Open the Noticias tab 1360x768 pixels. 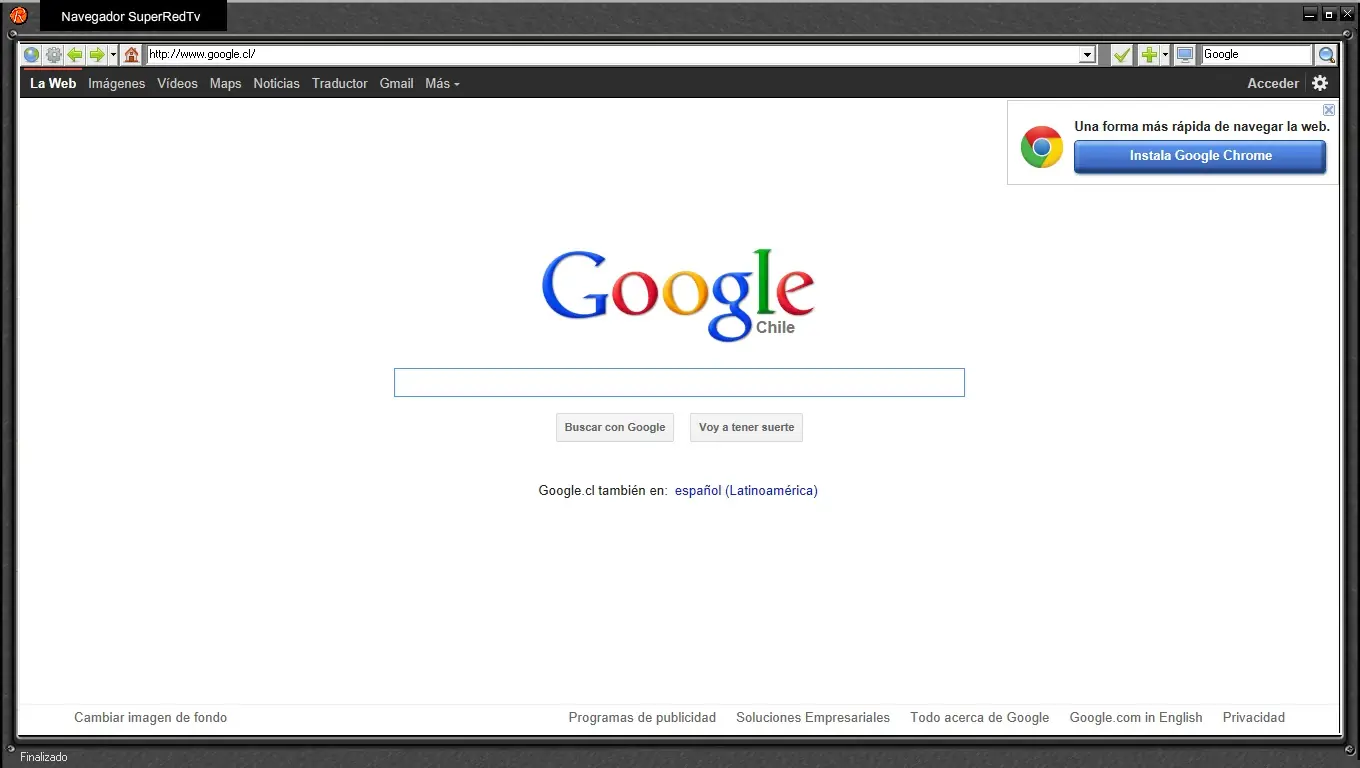click(276, 84)
